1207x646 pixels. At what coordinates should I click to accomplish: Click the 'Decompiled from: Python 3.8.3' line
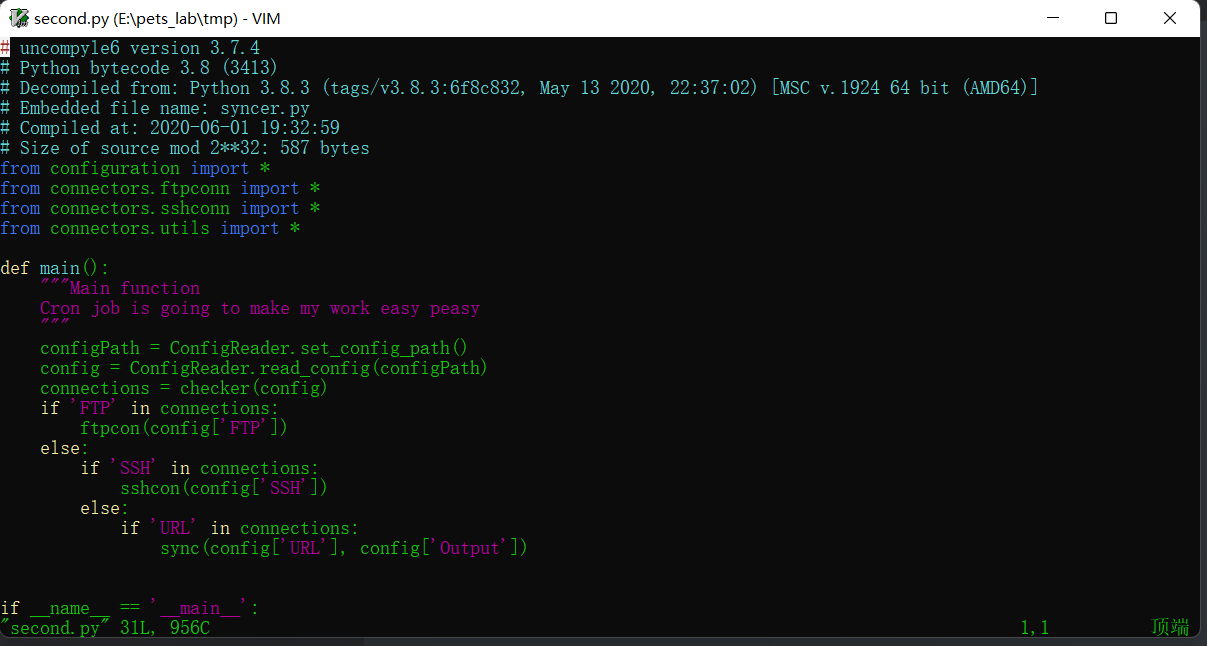tap(519, 88)
